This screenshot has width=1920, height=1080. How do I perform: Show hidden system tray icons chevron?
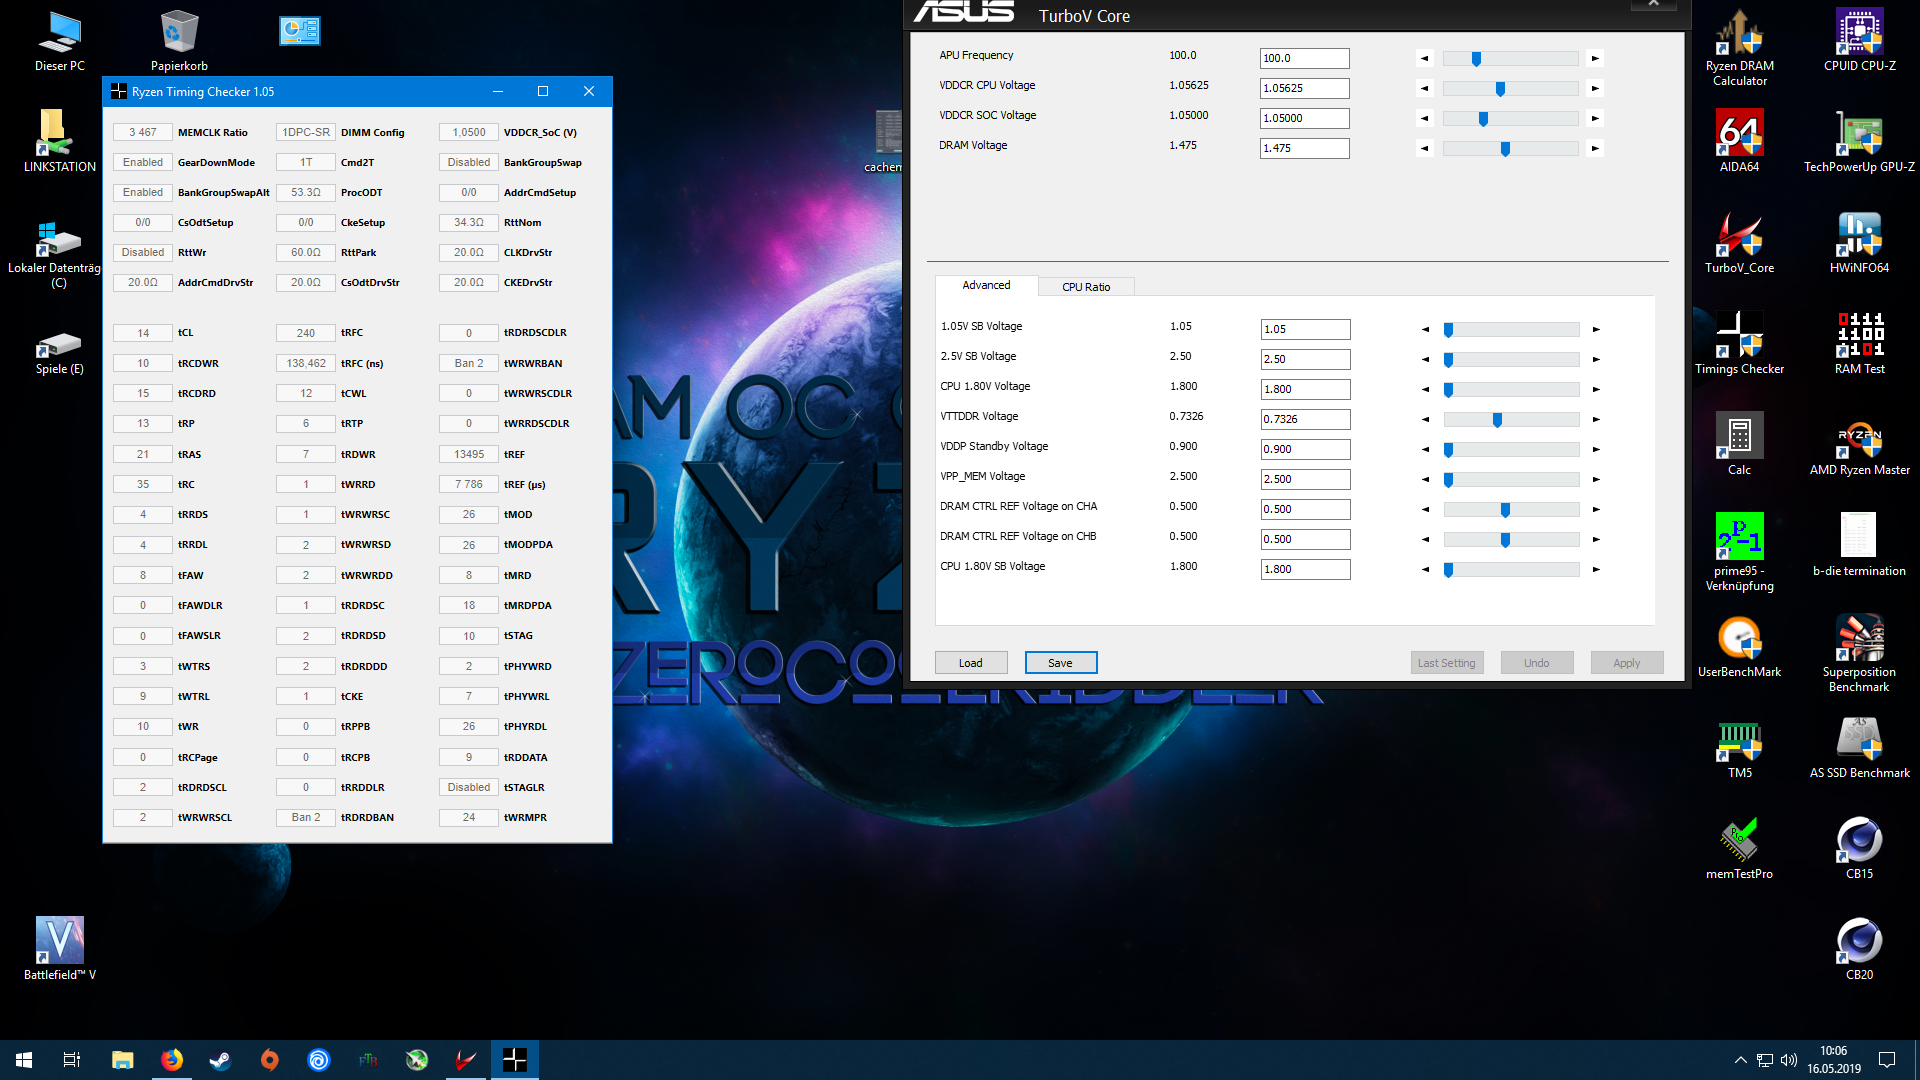1740,1060
